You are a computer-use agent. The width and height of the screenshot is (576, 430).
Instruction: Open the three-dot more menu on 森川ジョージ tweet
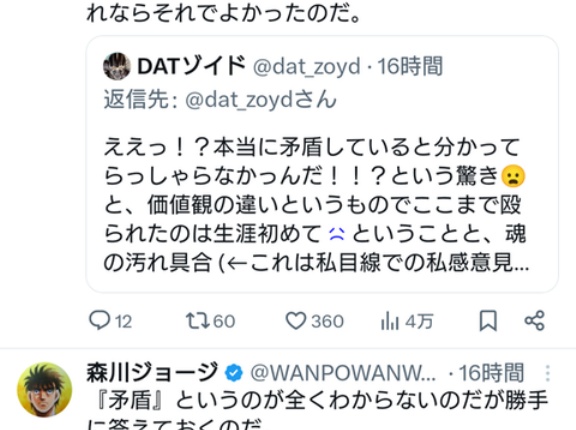pyautogui.click(x=548, y=373)
